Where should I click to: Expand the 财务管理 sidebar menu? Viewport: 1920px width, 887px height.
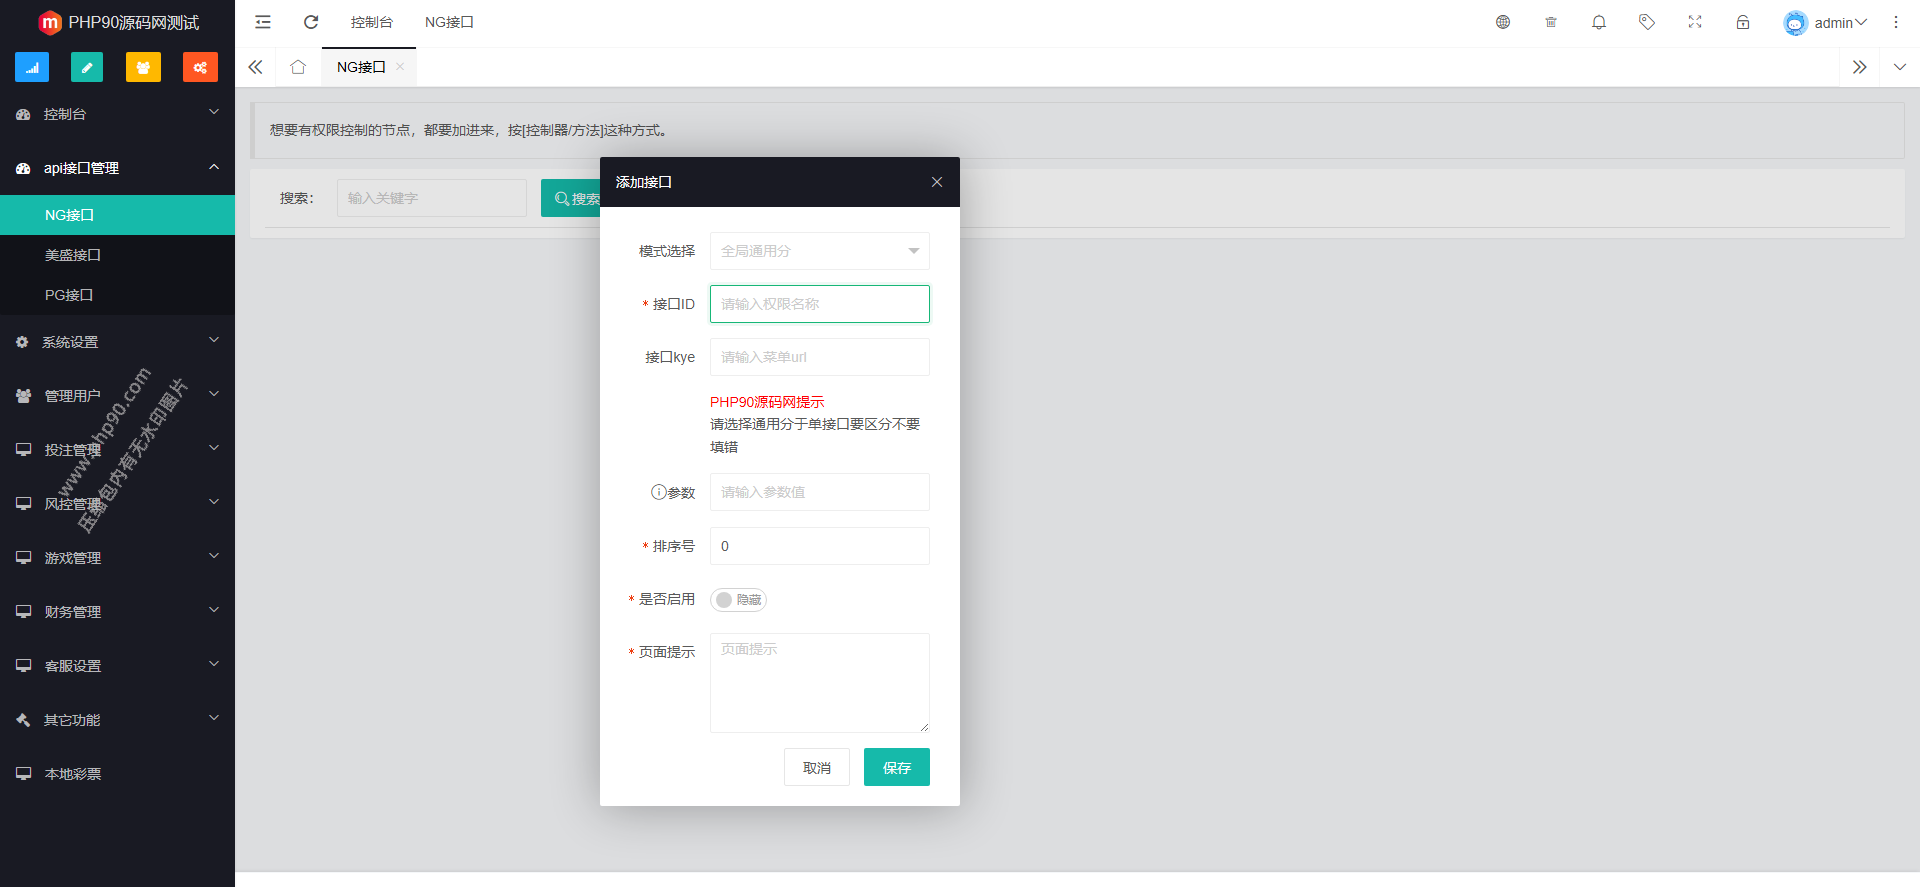pos(117,612)
